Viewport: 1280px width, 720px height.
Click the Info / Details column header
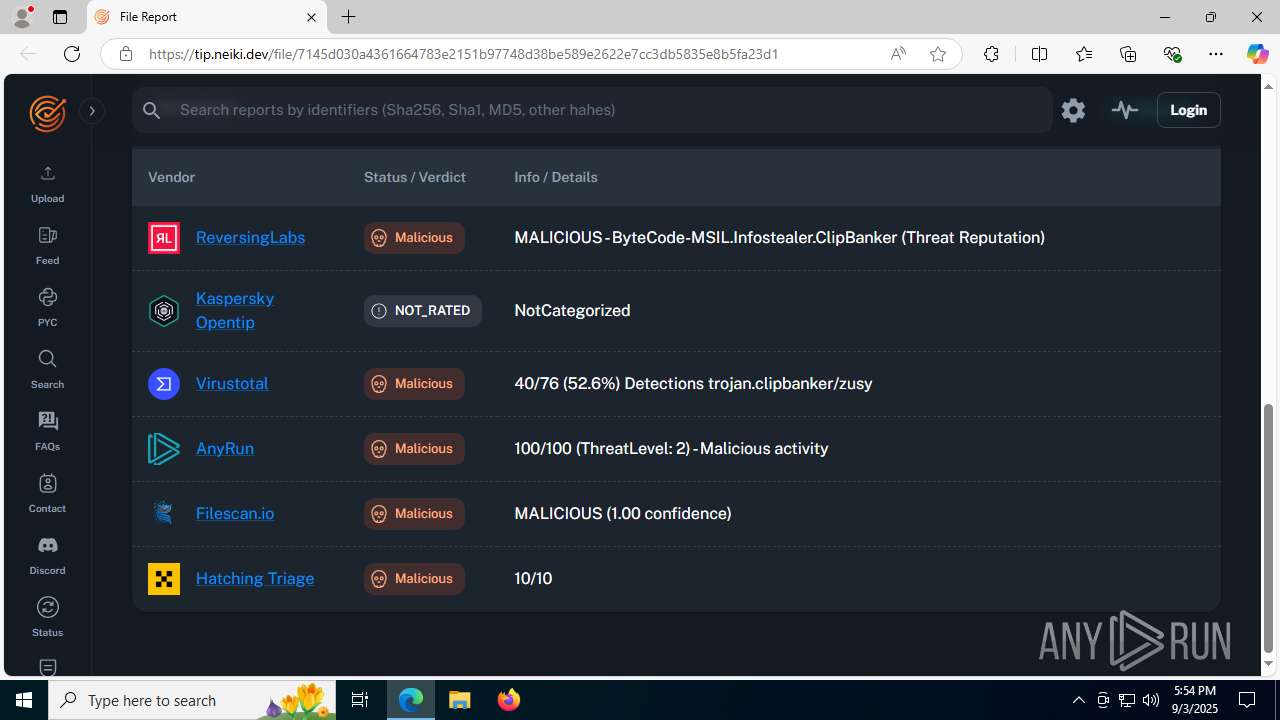556,177
